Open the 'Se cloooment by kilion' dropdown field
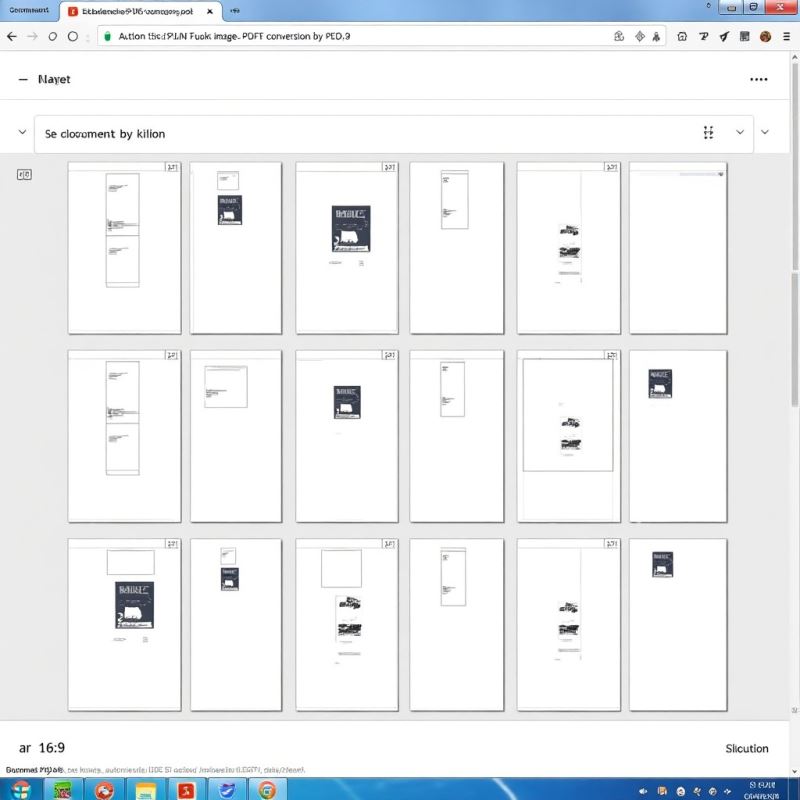Image resolution: width=800 pixels, height=800 pixels. click(393, 134)
